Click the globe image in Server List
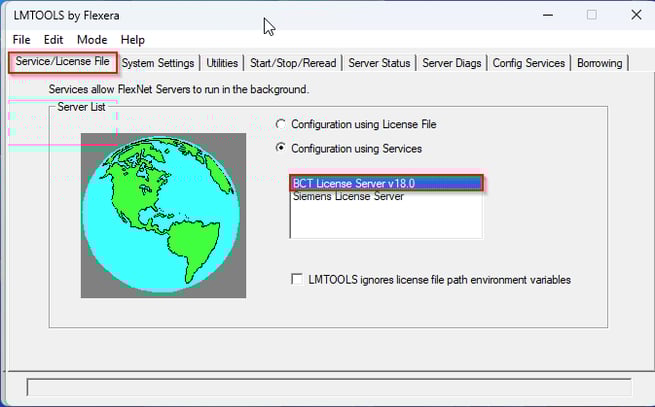This screenshot has width=655, height=407. pos(163,215)
